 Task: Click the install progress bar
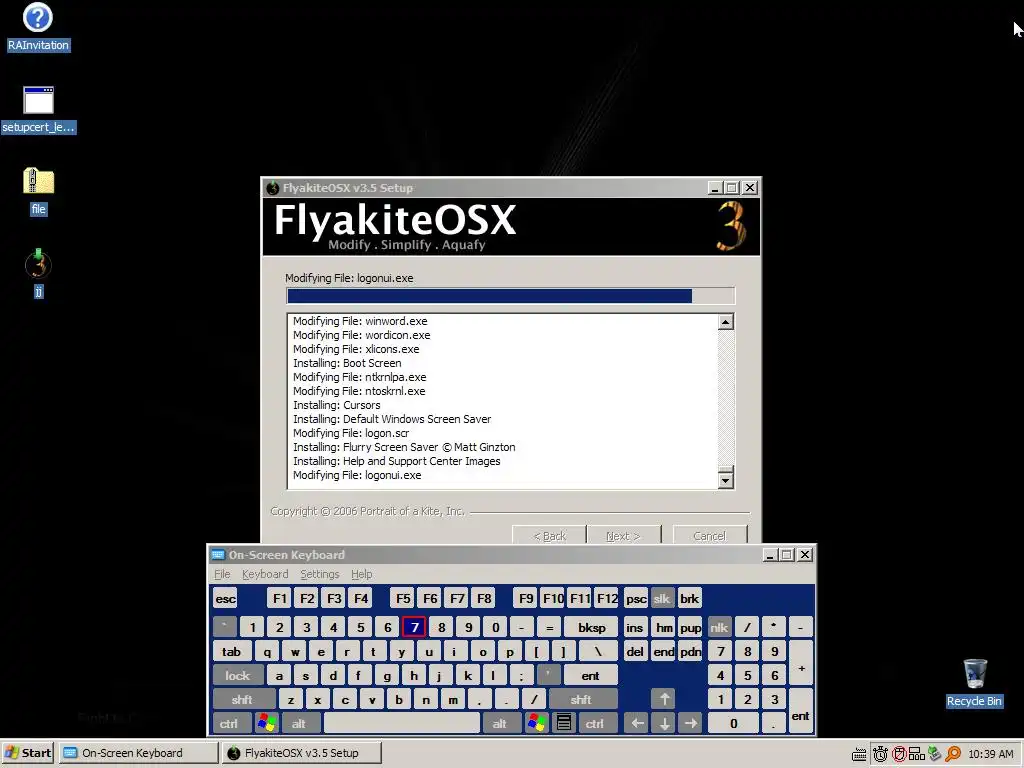coord(511,296)
